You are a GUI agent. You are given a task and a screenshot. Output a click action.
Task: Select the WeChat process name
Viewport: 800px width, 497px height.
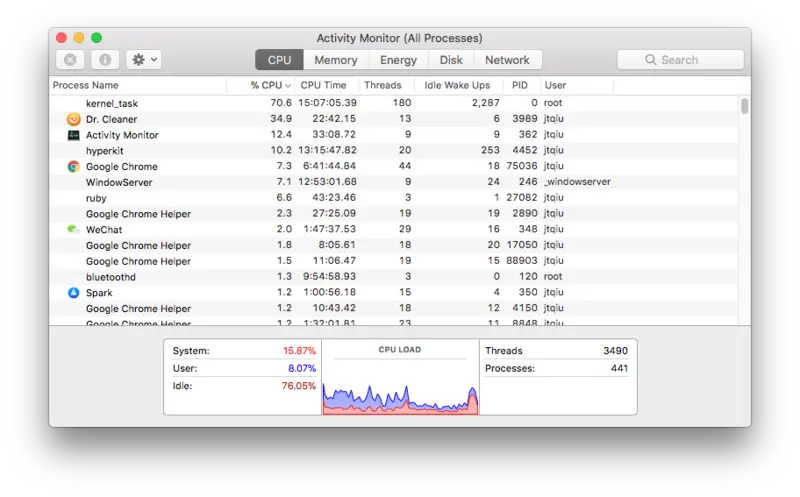pos(104,230)
